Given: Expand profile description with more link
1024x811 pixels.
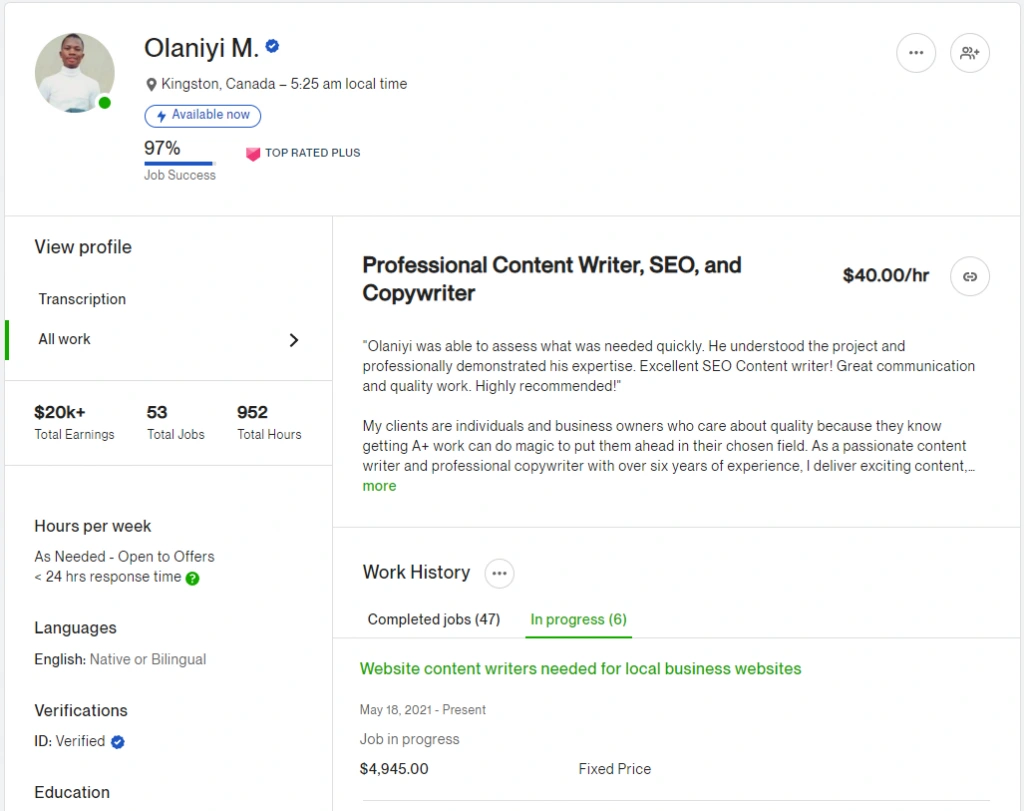Looking at the screenshot, I should click(379, 486).
